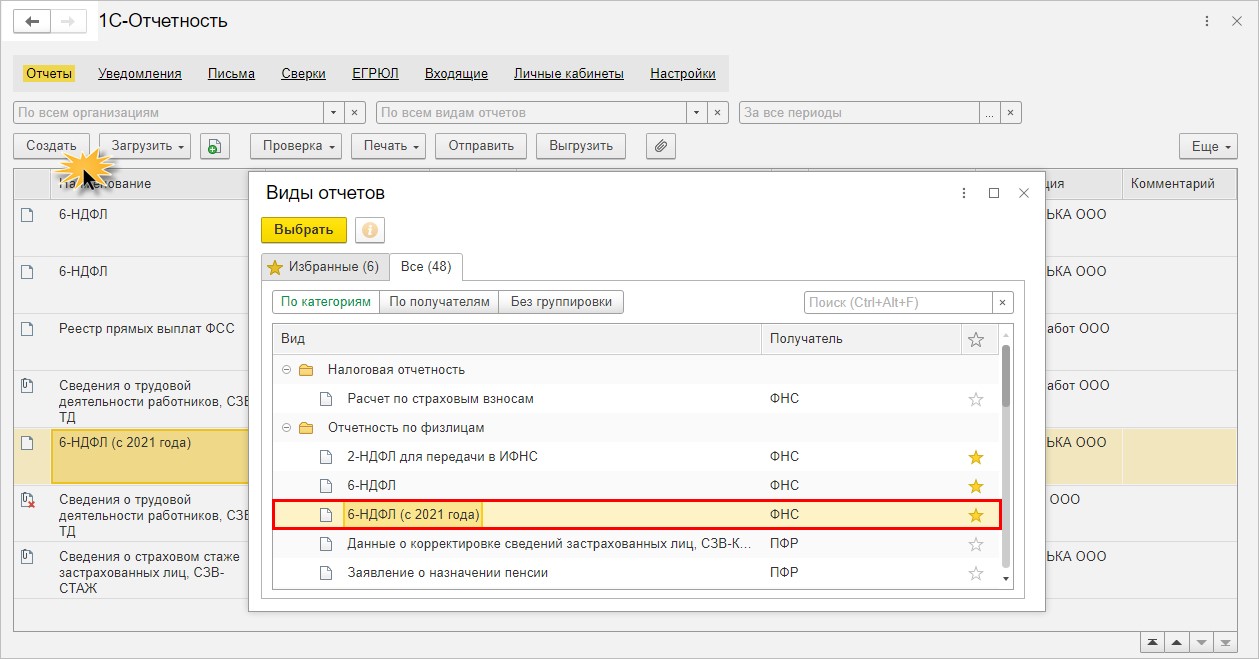The image size is (1259, 659).
Task: Click the Создать button
Action: (52, 146)
